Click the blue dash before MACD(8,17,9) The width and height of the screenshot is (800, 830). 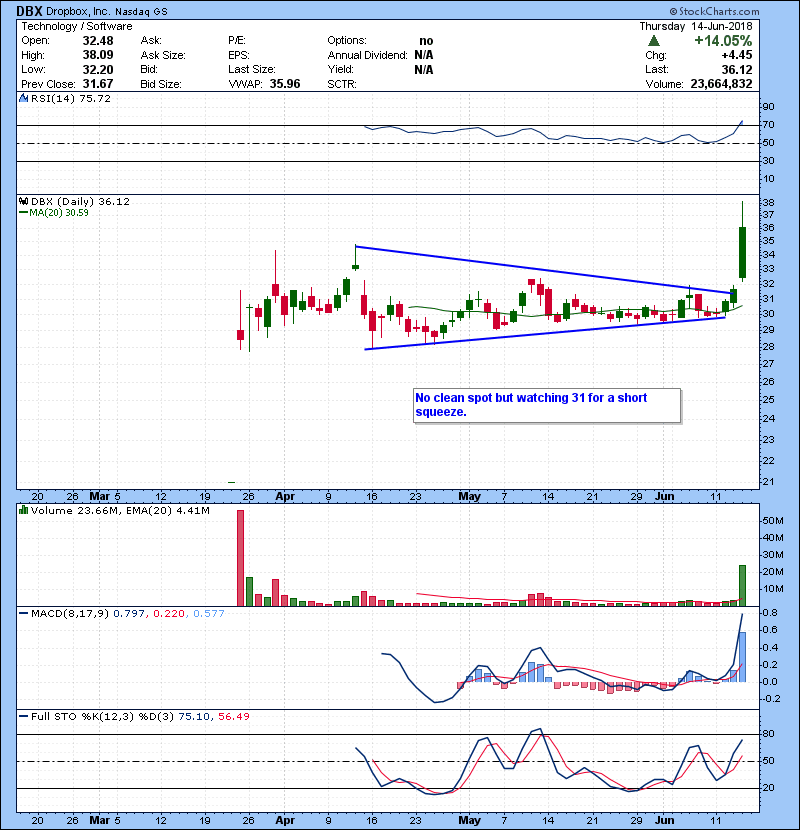point(23,614)
